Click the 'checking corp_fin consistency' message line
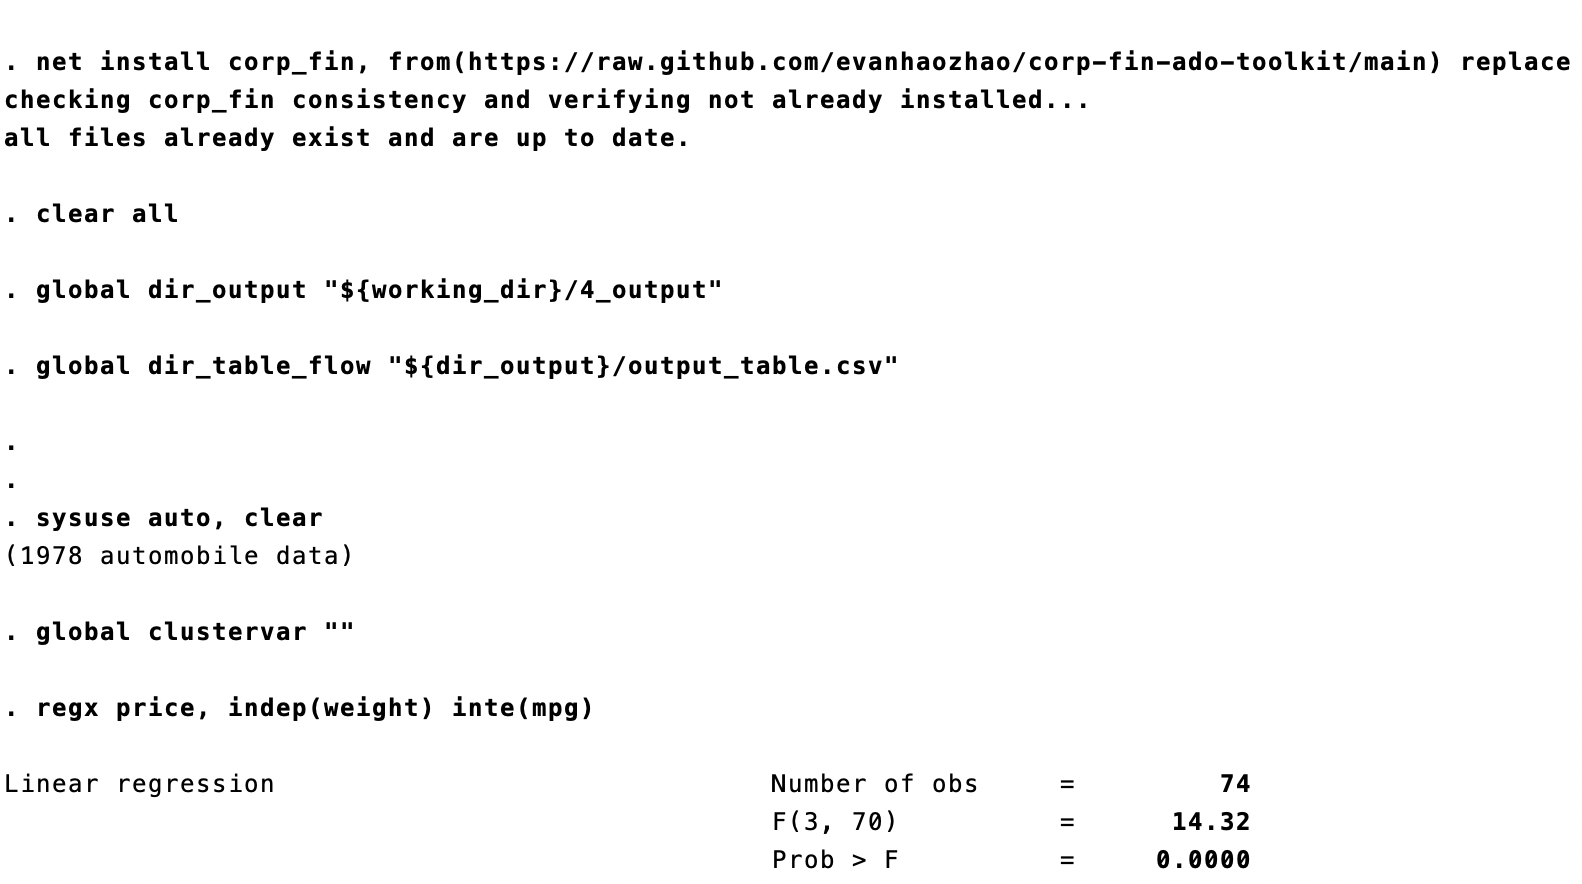Image resolution: width=1582 pixels, height=884 pixels. [x=547, y=100]
